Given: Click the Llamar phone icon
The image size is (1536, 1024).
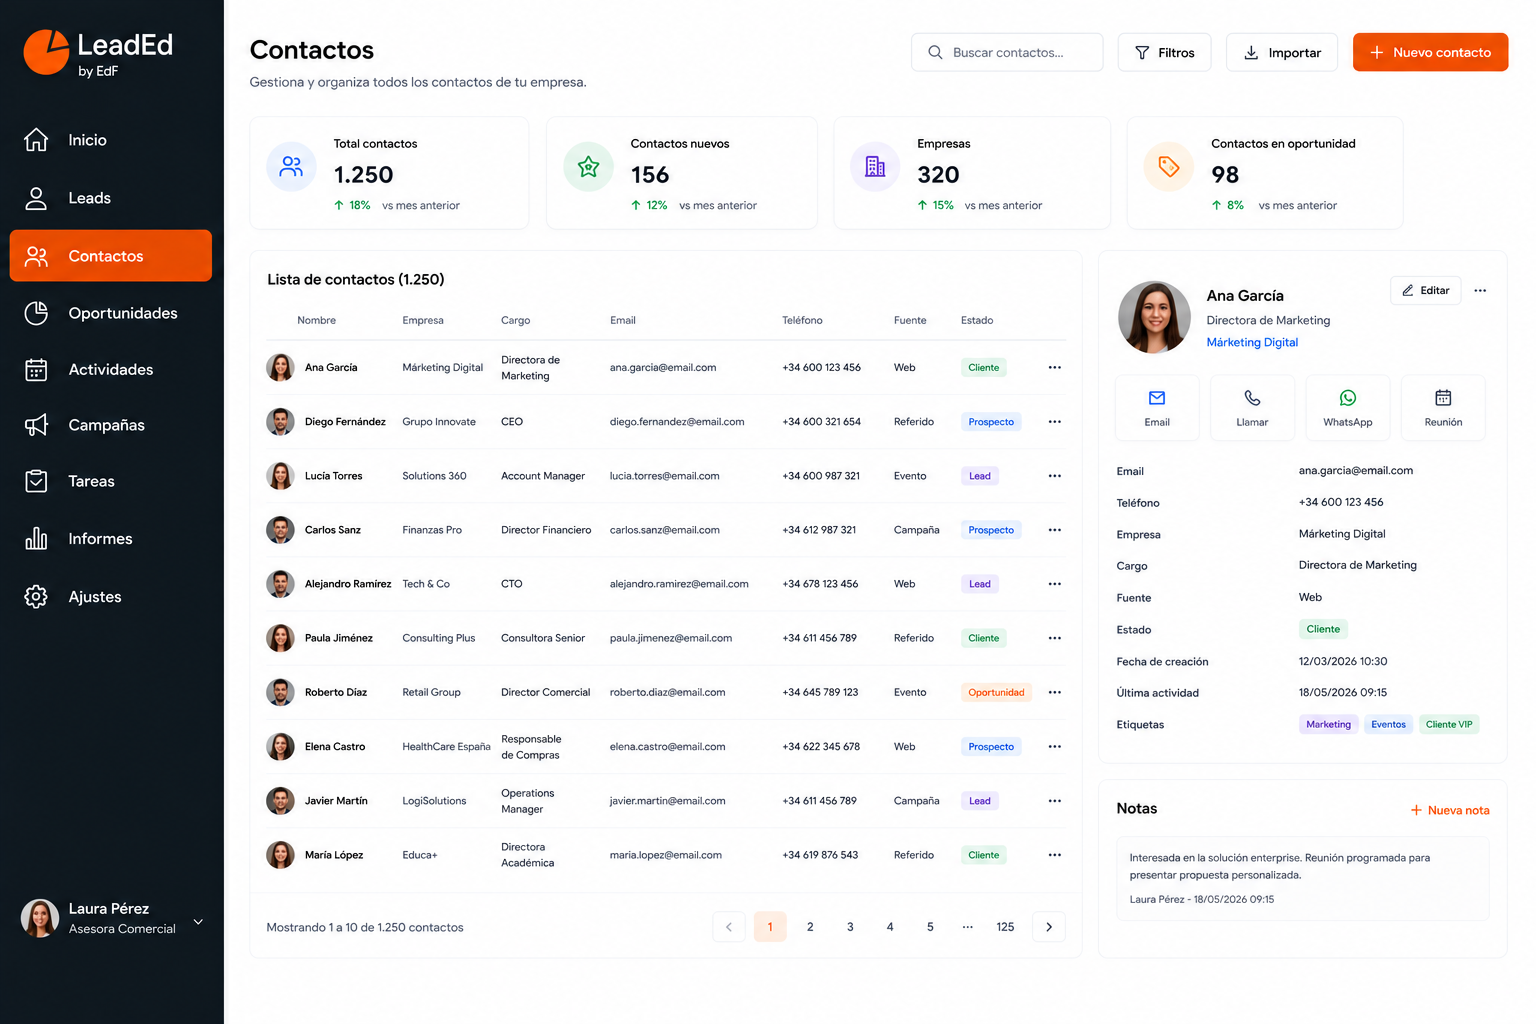Looking at the screenshot, I should [x=1252, y=398].
